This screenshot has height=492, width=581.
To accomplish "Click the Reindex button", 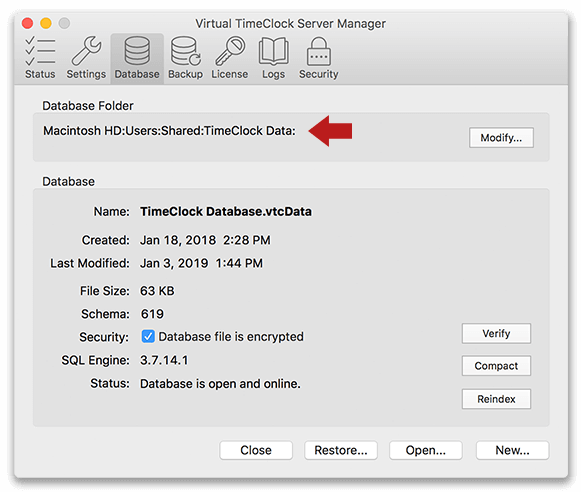I will point(496,399).
